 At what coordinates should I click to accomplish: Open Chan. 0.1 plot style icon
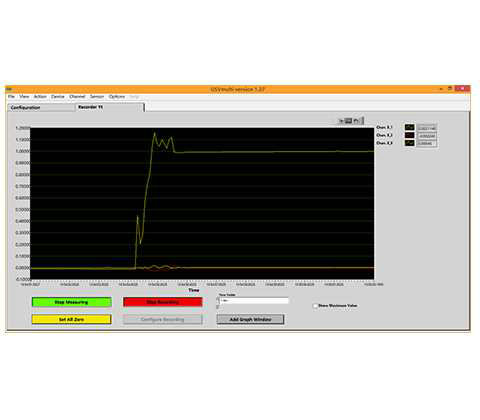(410, 128)
